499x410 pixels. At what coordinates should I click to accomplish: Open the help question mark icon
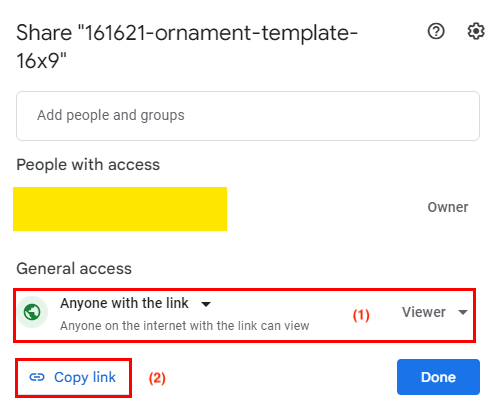click(x=436, y=32)
